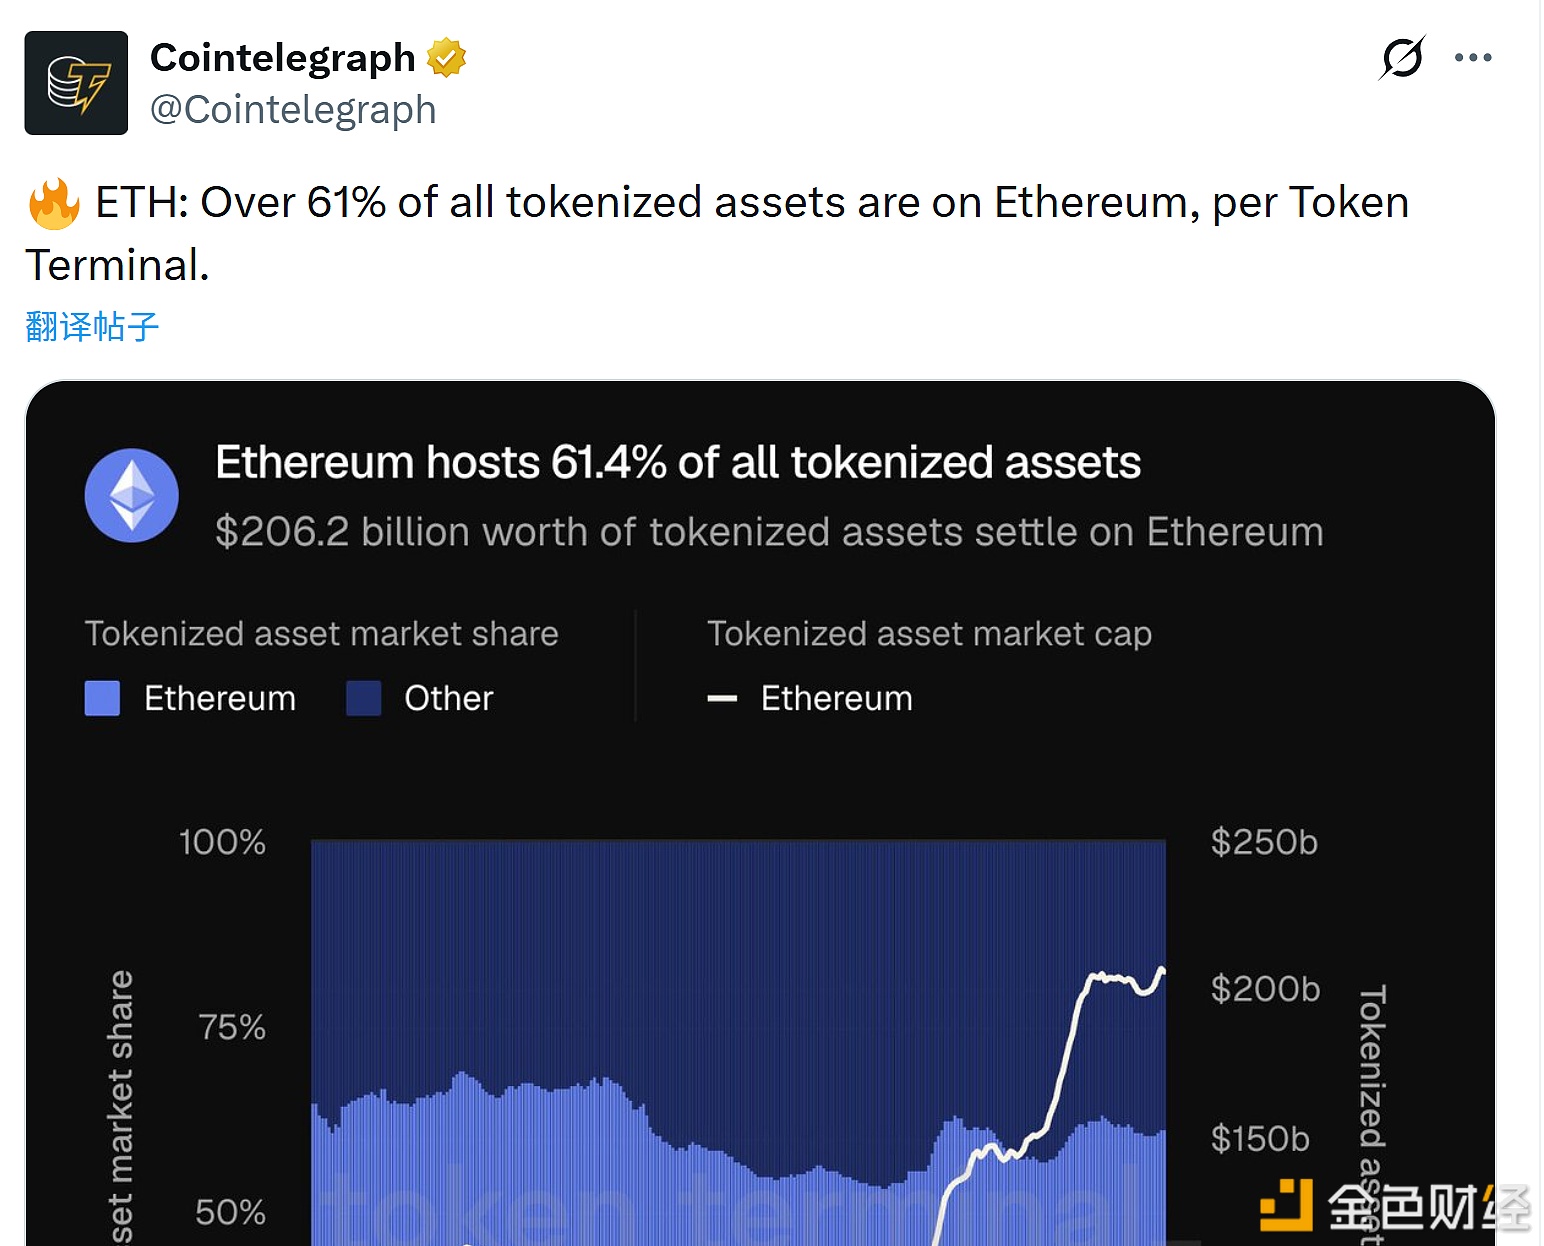Viewport: 1544px width, 1246px height.
Task: Click the Ethereum diamond logo
Action: point(132,496)
